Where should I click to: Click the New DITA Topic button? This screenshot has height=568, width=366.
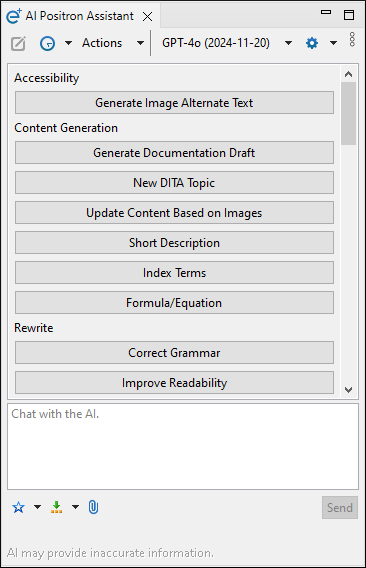tap(174, 183)
